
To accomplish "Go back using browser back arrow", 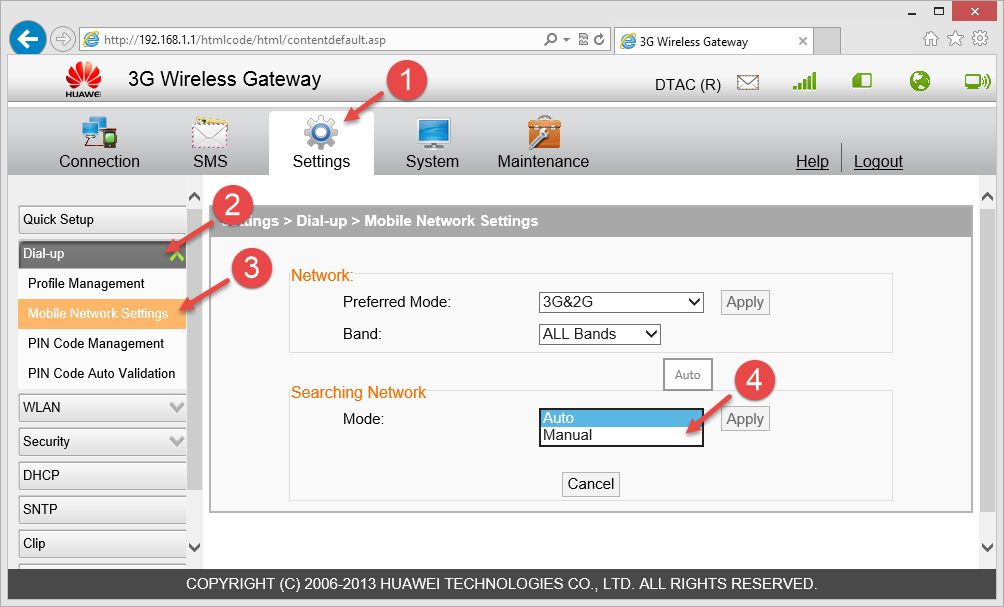I will coord(28,40).
